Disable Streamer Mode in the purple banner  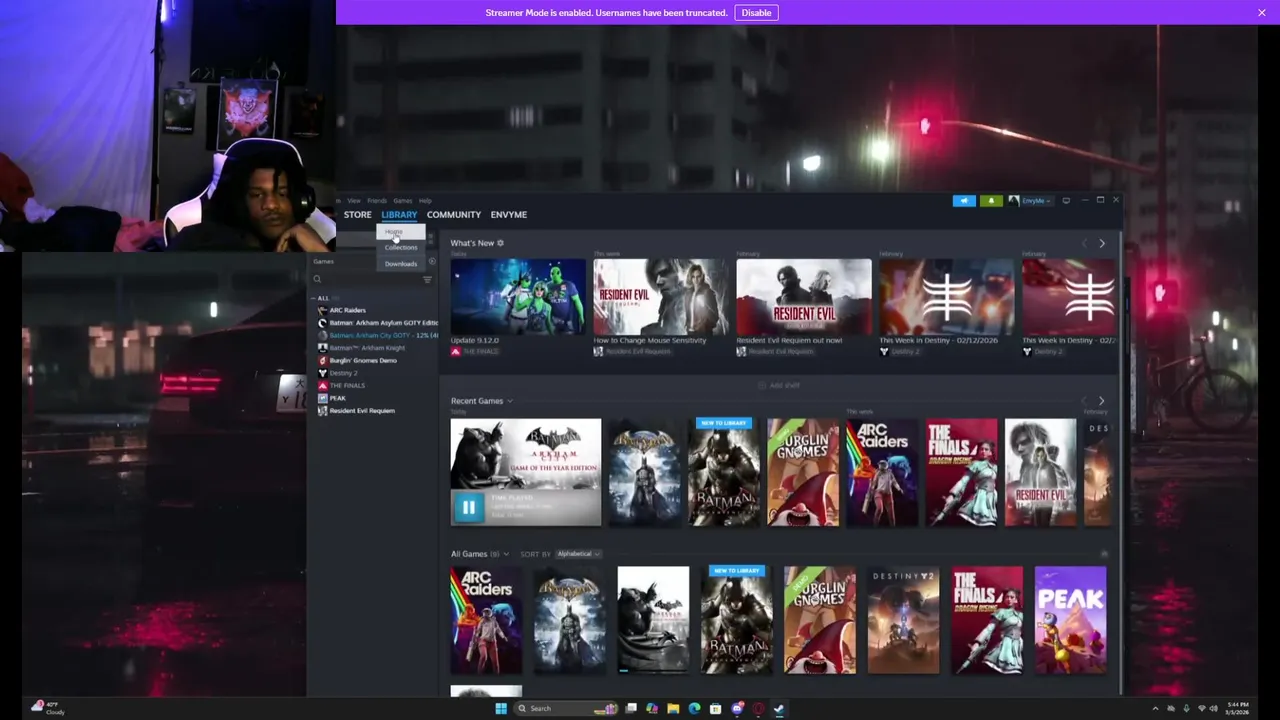click(756, 13)
